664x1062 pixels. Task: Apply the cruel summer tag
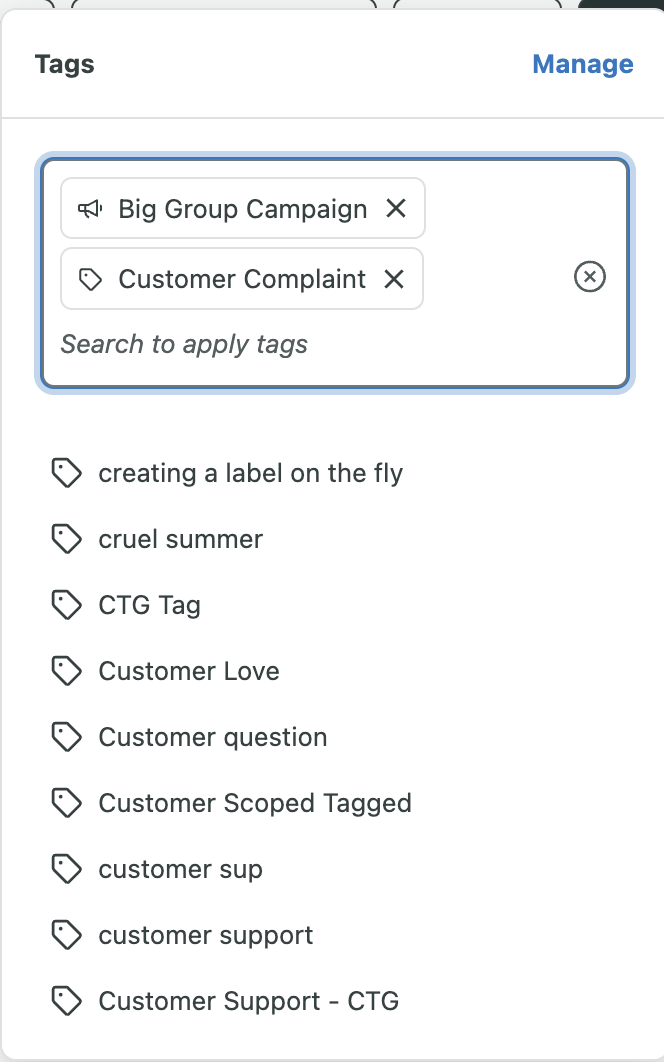pyautogui.click(x=332, y=539)
